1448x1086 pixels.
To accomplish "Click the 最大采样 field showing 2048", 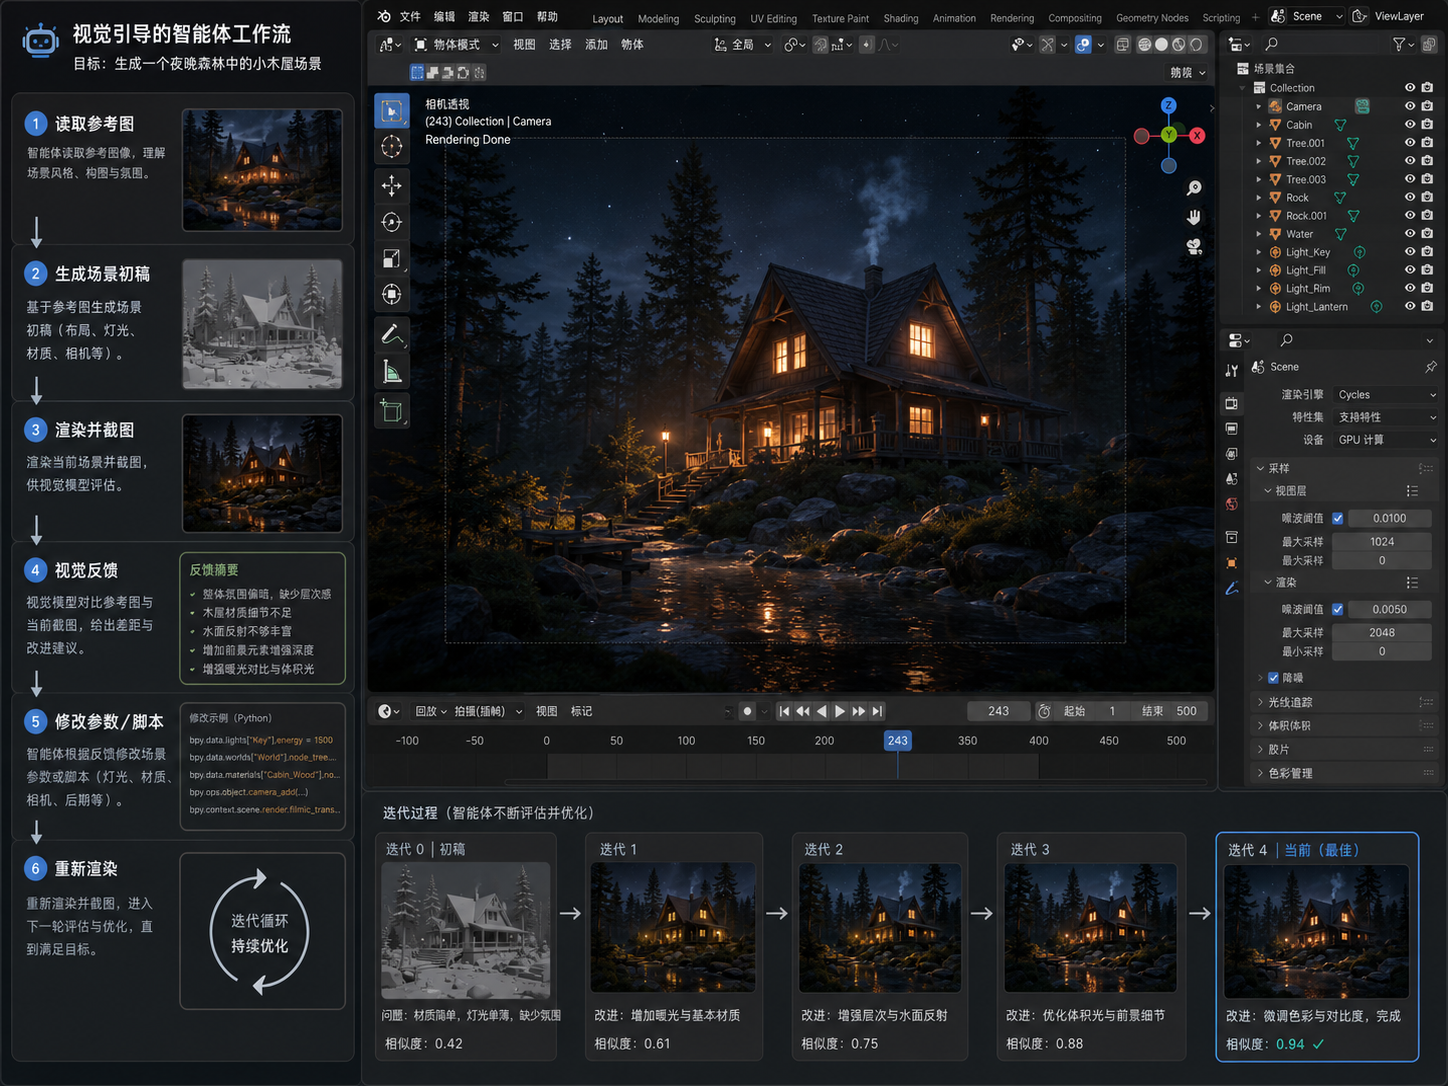I will (x=1382, y=632).
